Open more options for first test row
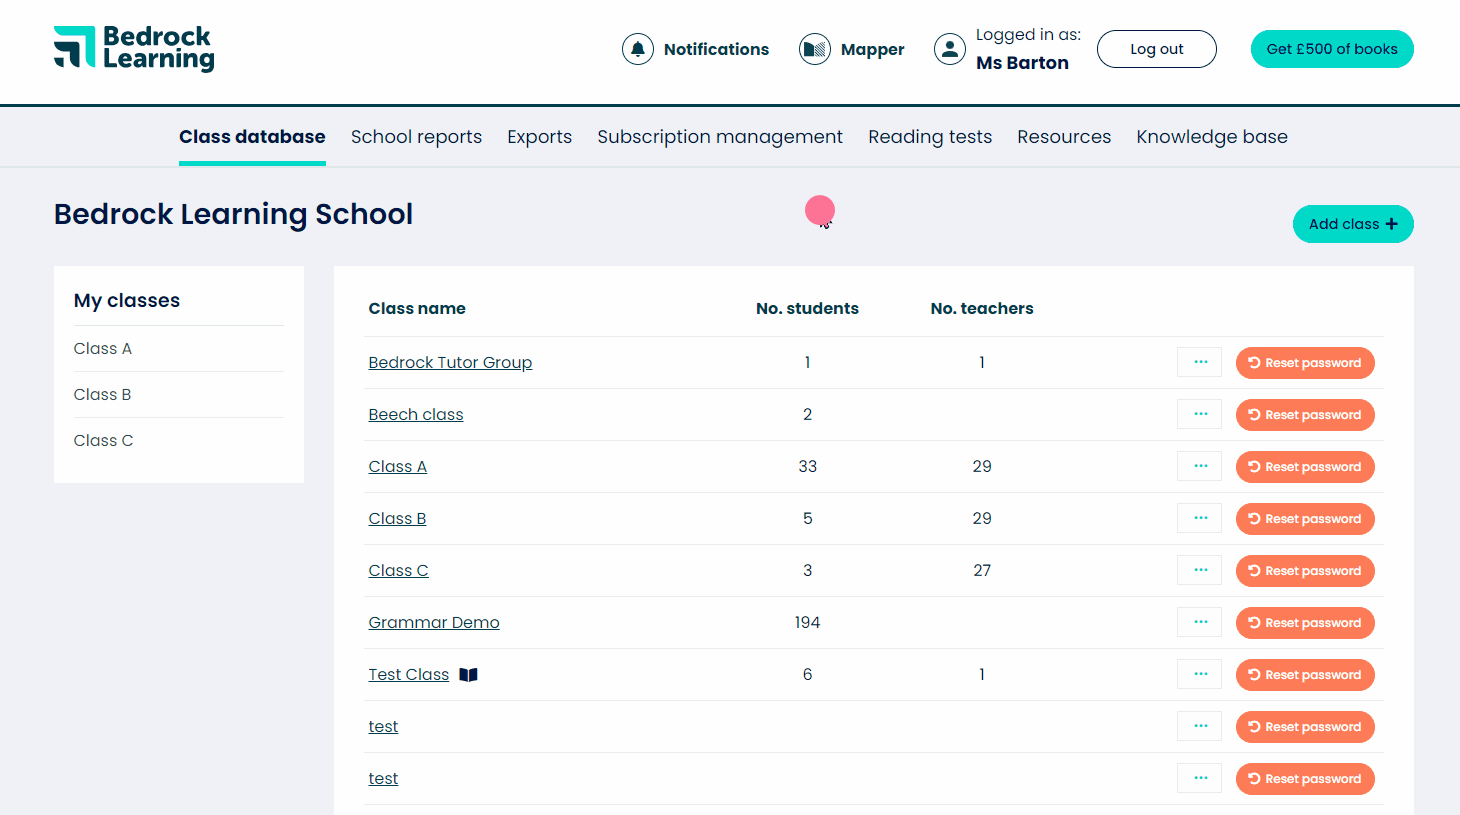This screenshot has width=1460, height=815. 1200,726
